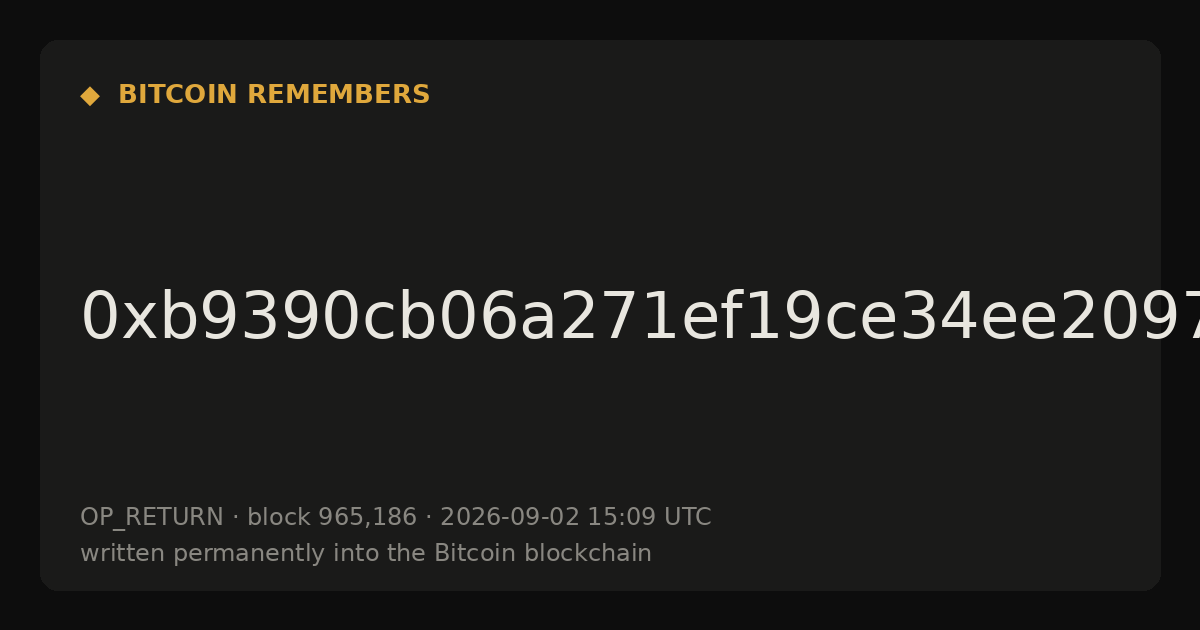Click the words 'Bitcoin blockchain' in footer
Viewport: 1200px width, 630px height.
click(543, 554)
